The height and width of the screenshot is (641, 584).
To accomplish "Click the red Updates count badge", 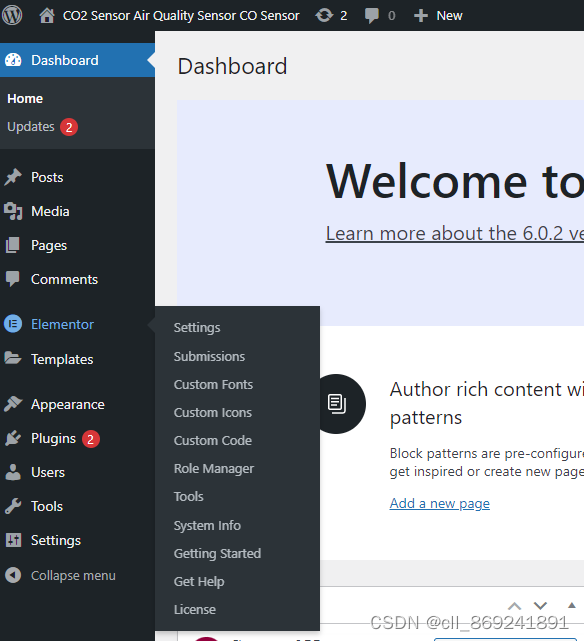I will coord(69,127).
